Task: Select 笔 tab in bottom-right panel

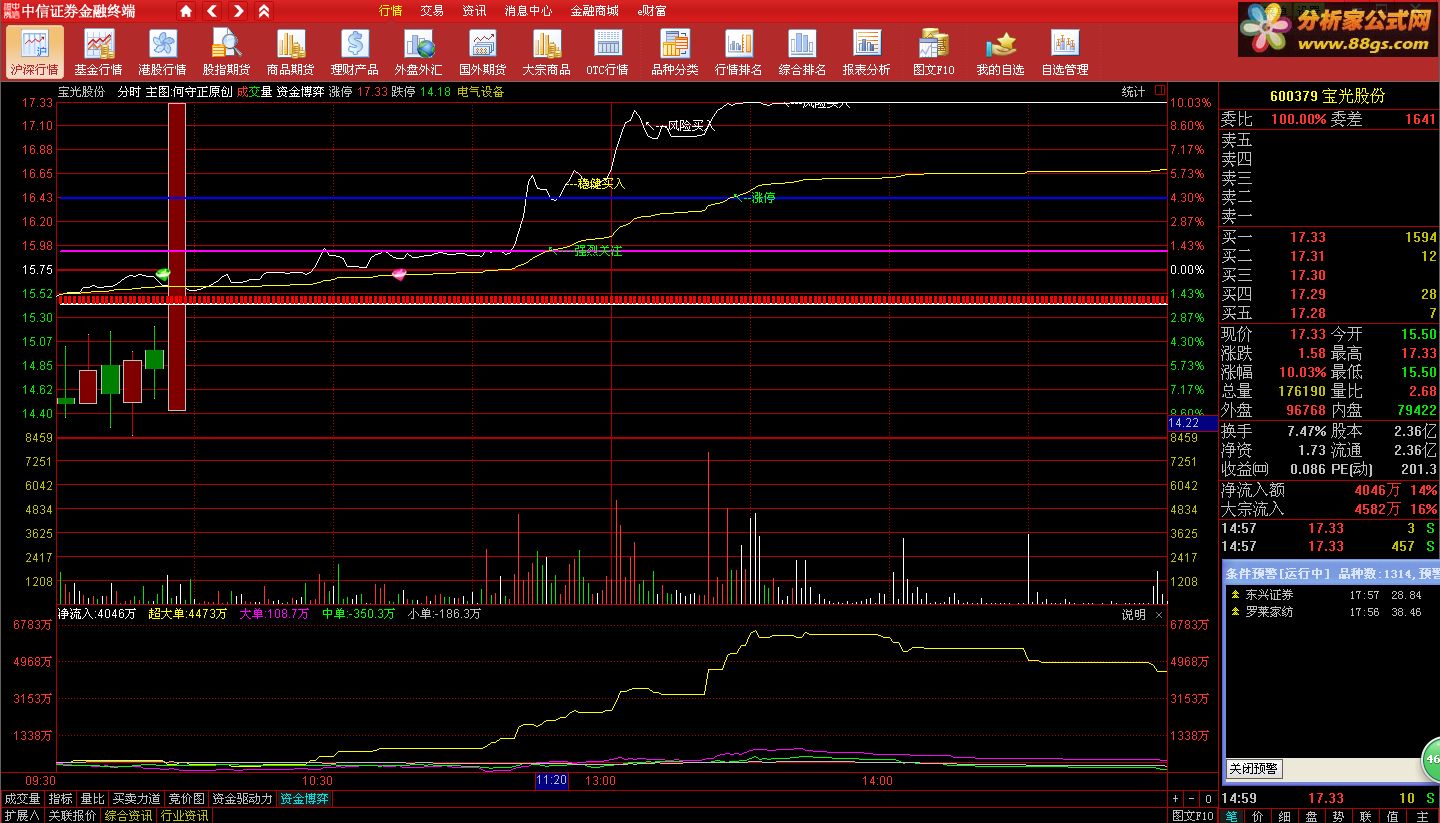Action: point(1230,815)
